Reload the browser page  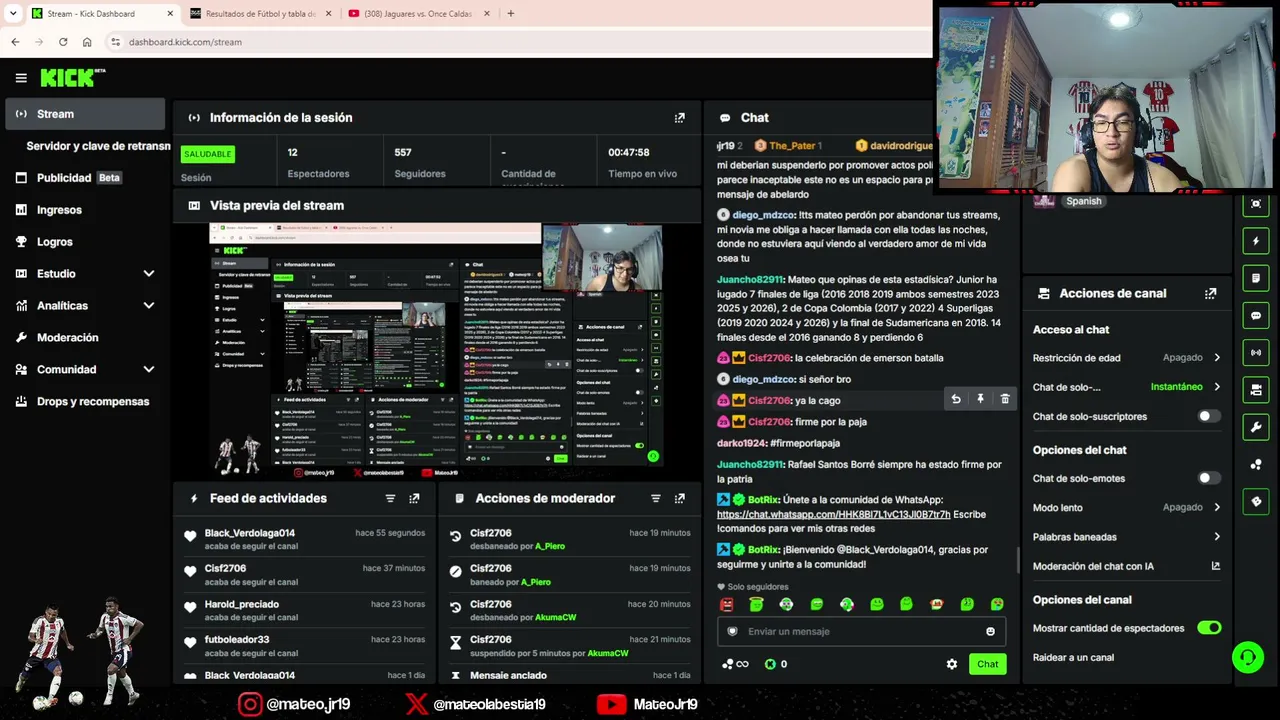click(x=63, y=42)
